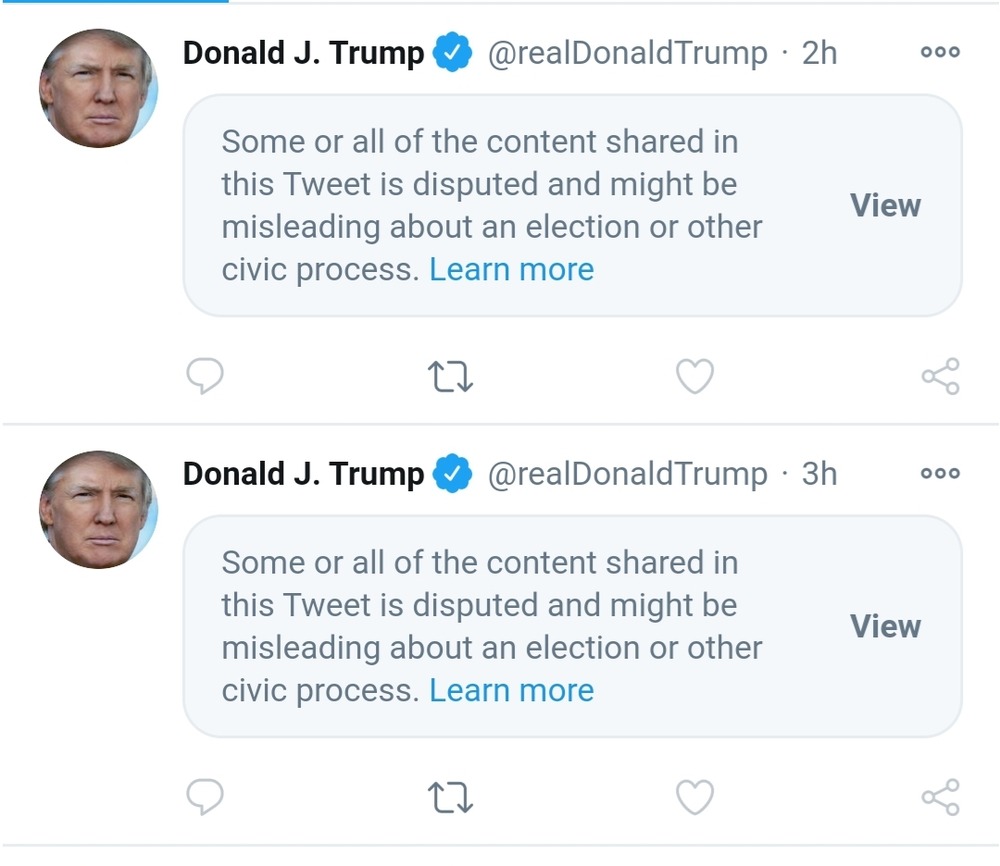Retweet the tweet posted 3h ago

point(449,798)
